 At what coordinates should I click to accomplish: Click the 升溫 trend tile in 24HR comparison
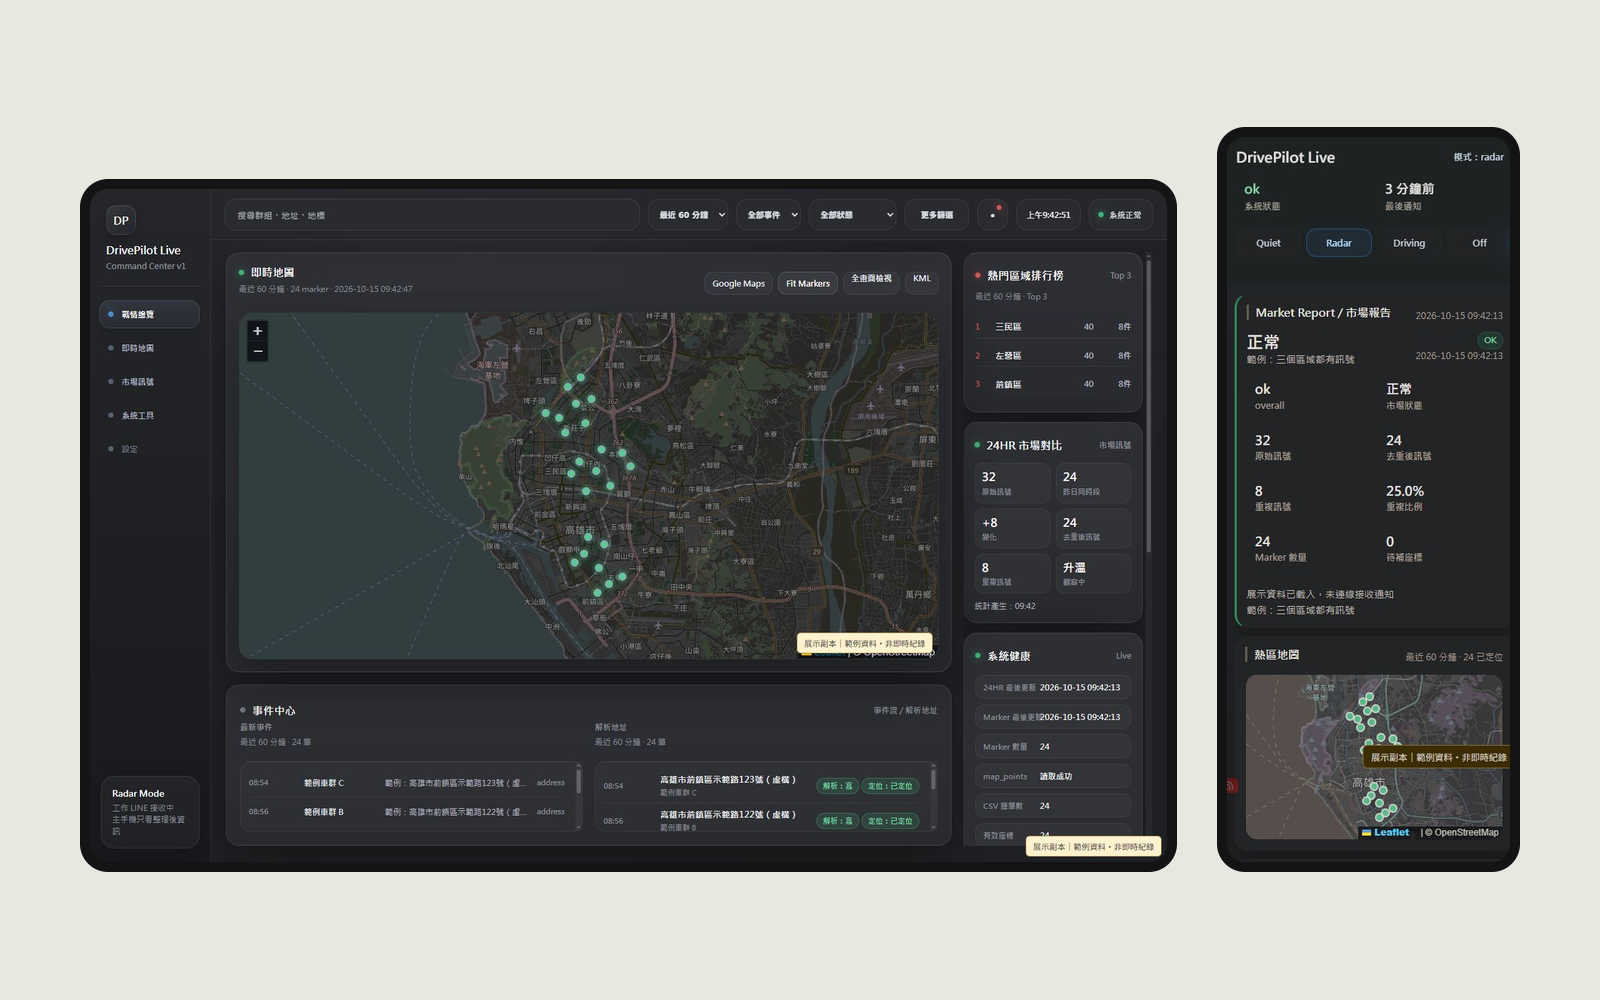[1093, 573]
